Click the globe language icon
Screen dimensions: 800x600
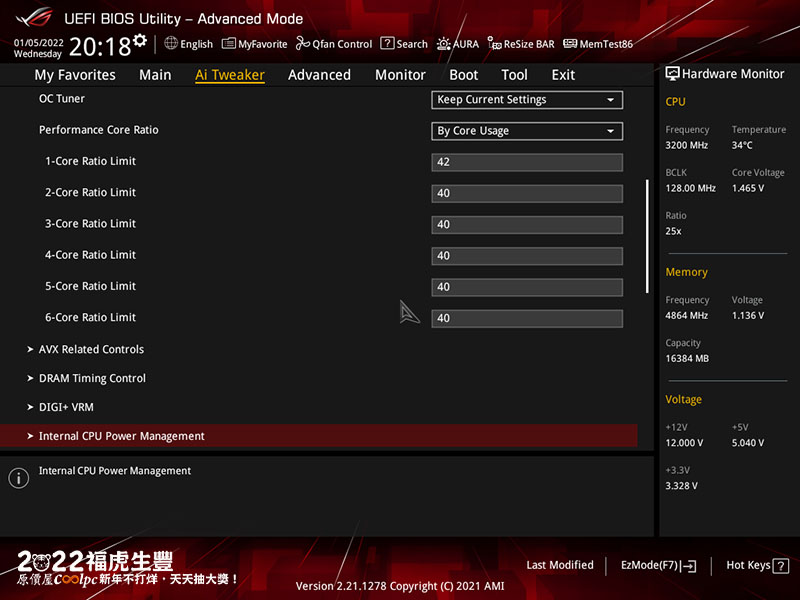pos(171,43)
